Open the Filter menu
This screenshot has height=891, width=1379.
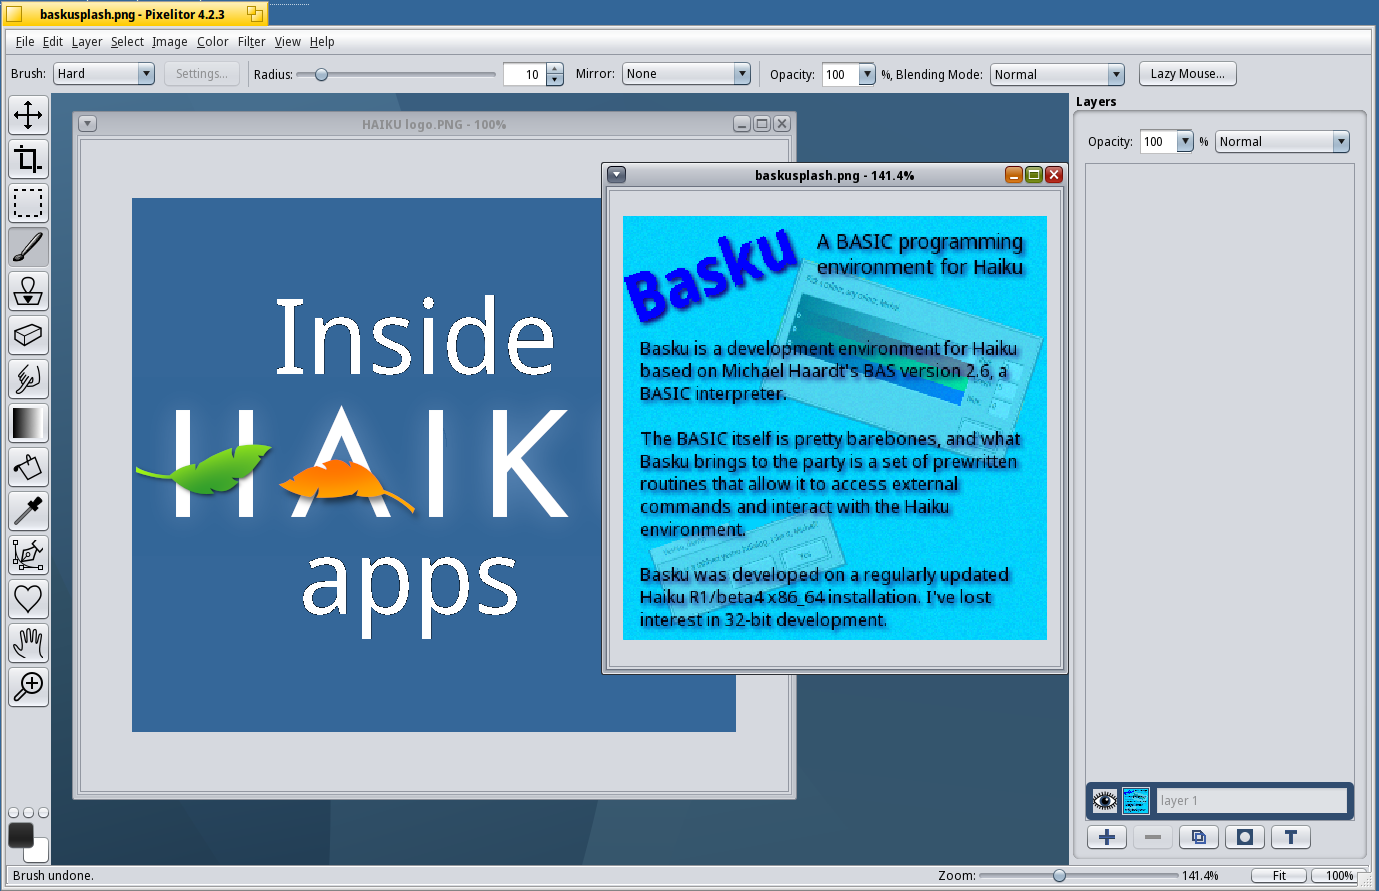[x=251, y=42]
